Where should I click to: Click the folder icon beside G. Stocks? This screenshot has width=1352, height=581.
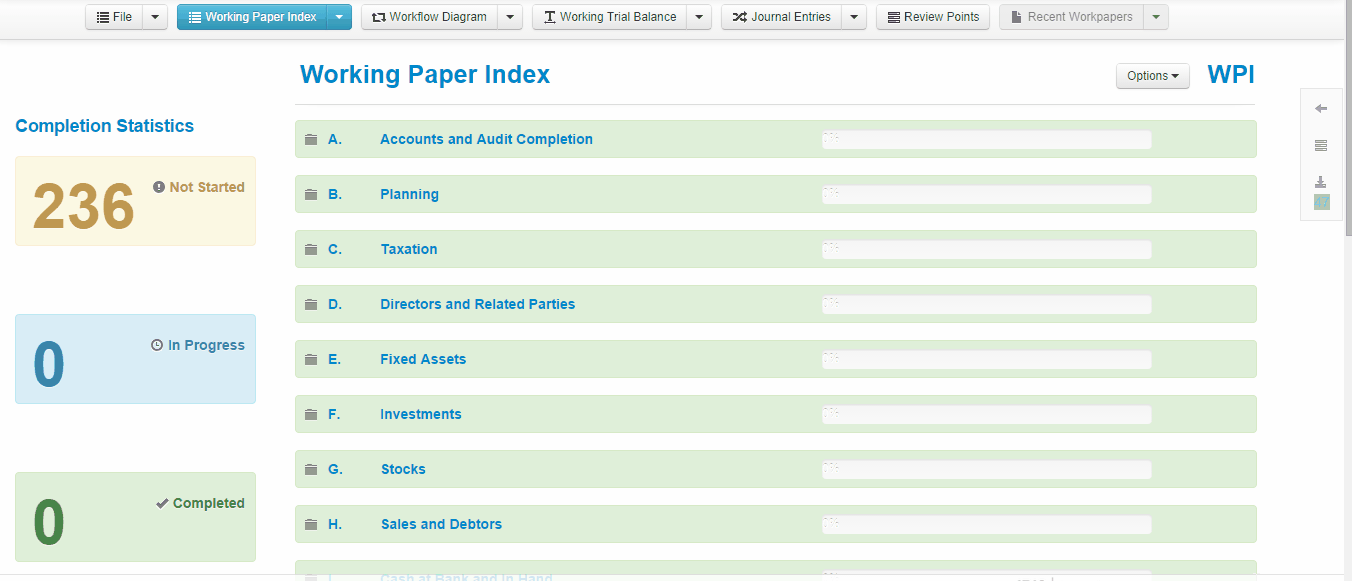point(311,469)
